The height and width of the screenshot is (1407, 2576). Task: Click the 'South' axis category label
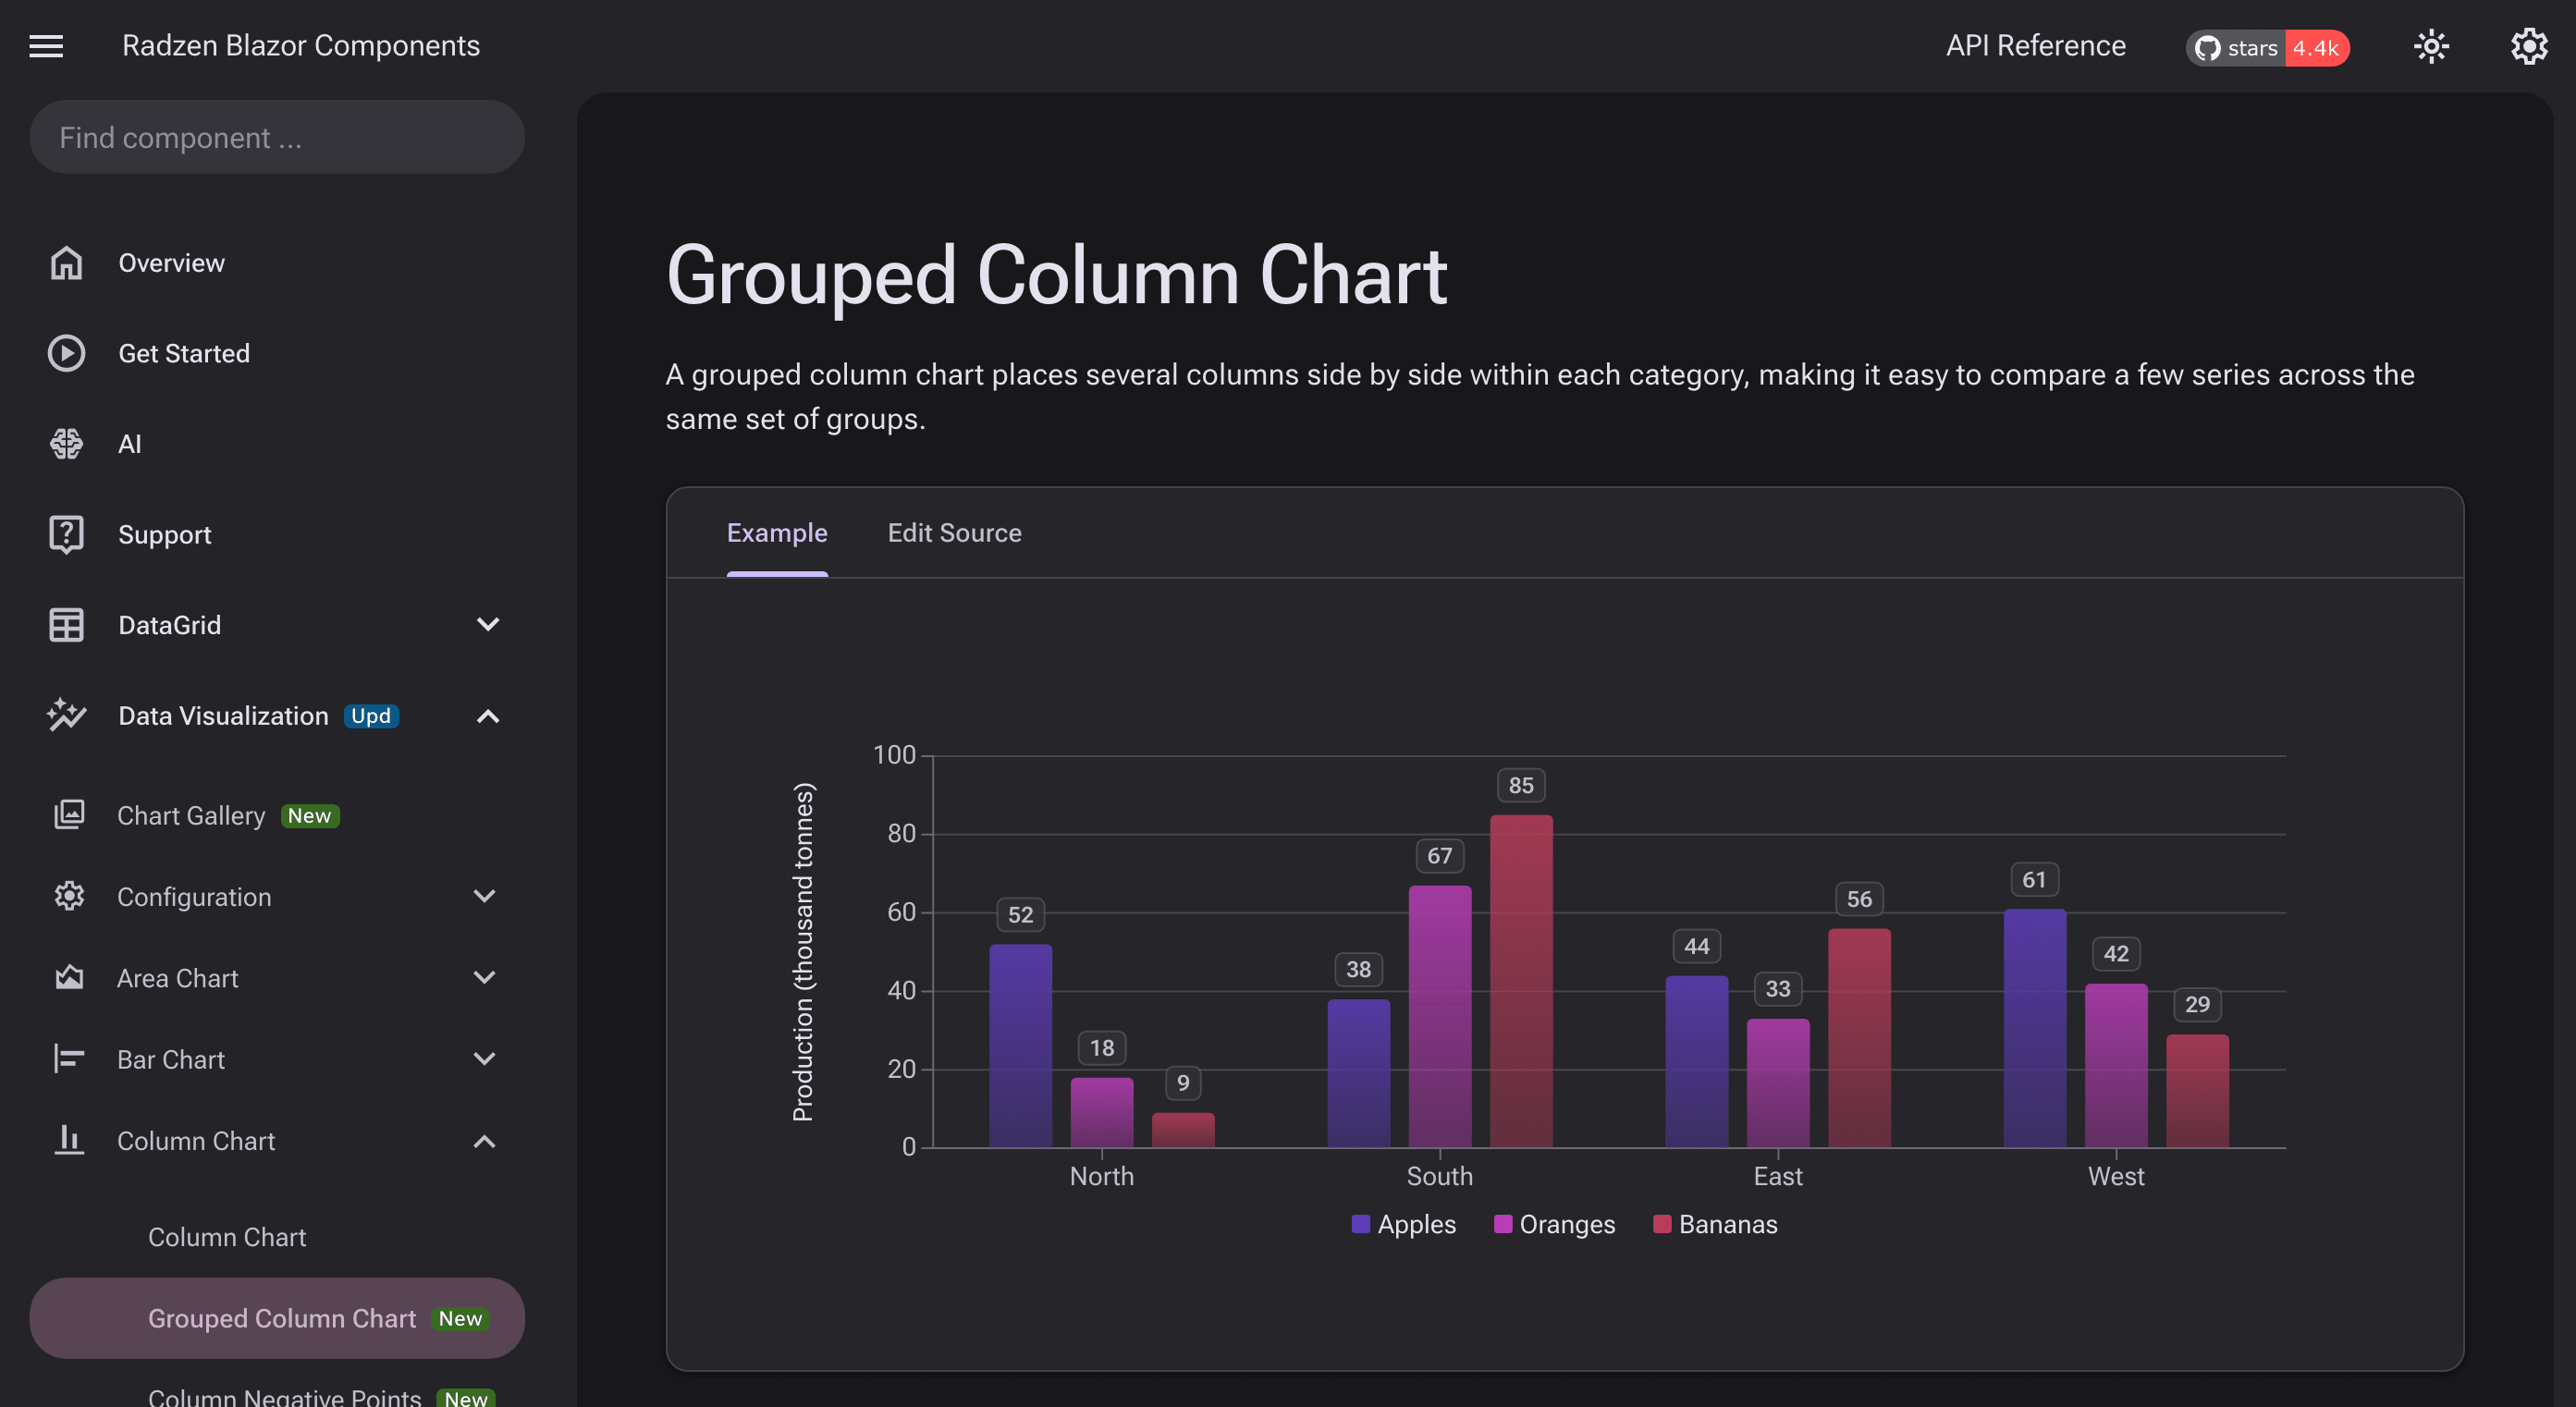[x=1439, y=1176]
